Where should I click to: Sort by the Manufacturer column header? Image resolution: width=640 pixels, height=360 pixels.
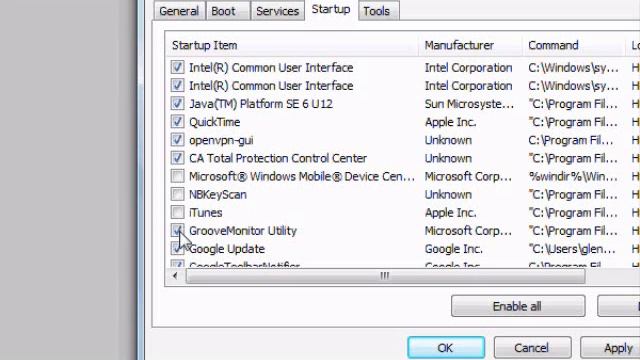tap(470, 45)
